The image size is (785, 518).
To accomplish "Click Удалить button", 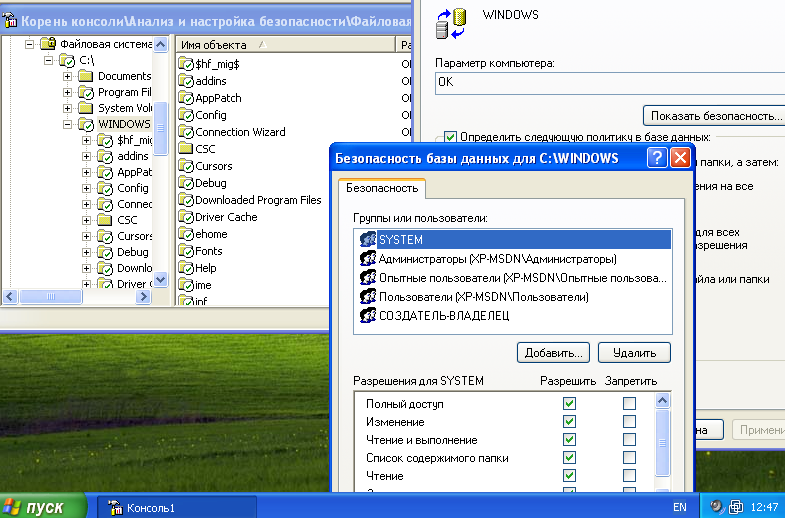I will 634,353.
